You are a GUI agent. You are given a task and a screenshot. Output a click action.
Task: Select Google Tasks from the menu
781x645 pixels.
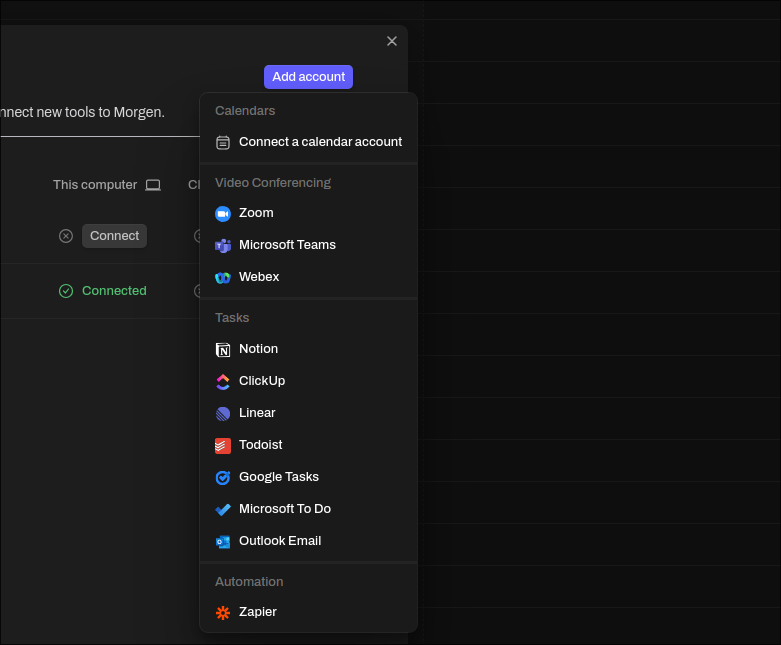(x=278, y=477)
